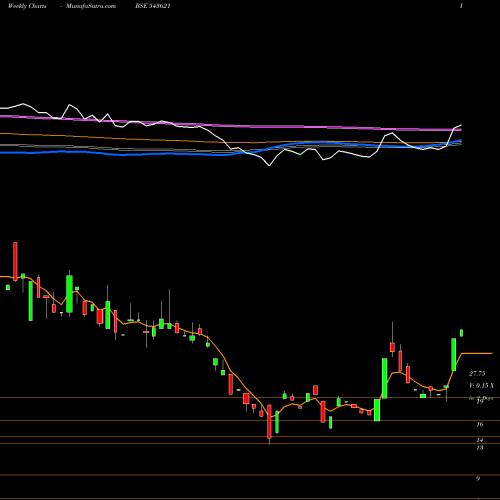This screenshot has width=500, height=500.
Task: Click the '13' price level label
Action: click(480, 448)
